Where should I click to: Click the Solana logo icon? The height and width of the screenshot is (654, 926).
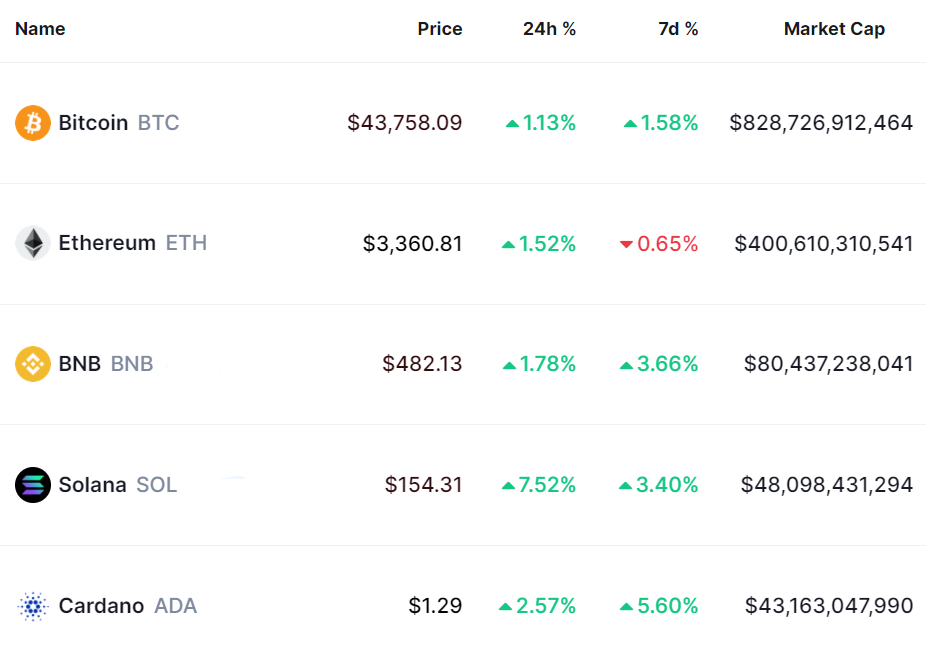33,485
